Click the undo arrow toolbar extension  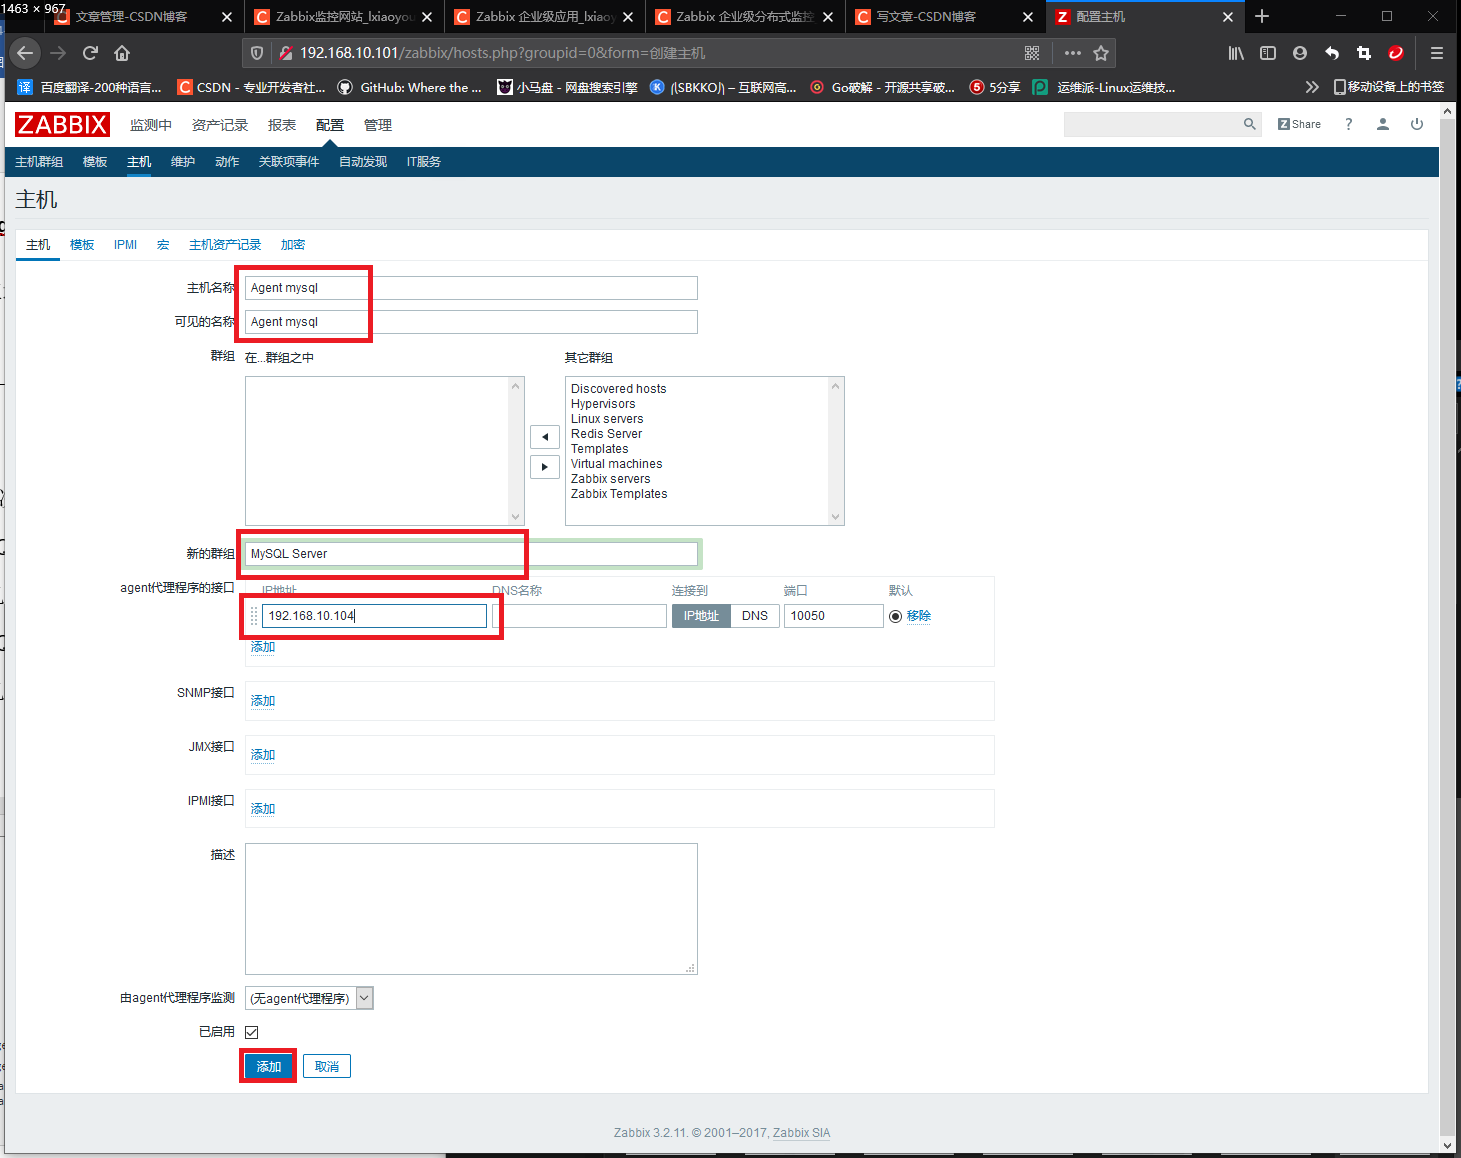(1332, 53)
